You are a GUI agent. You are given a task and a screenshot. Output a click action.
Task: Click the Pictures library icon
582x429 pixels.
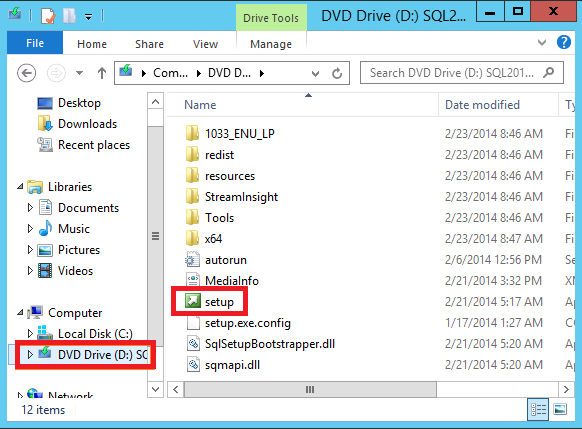point(45,250)
